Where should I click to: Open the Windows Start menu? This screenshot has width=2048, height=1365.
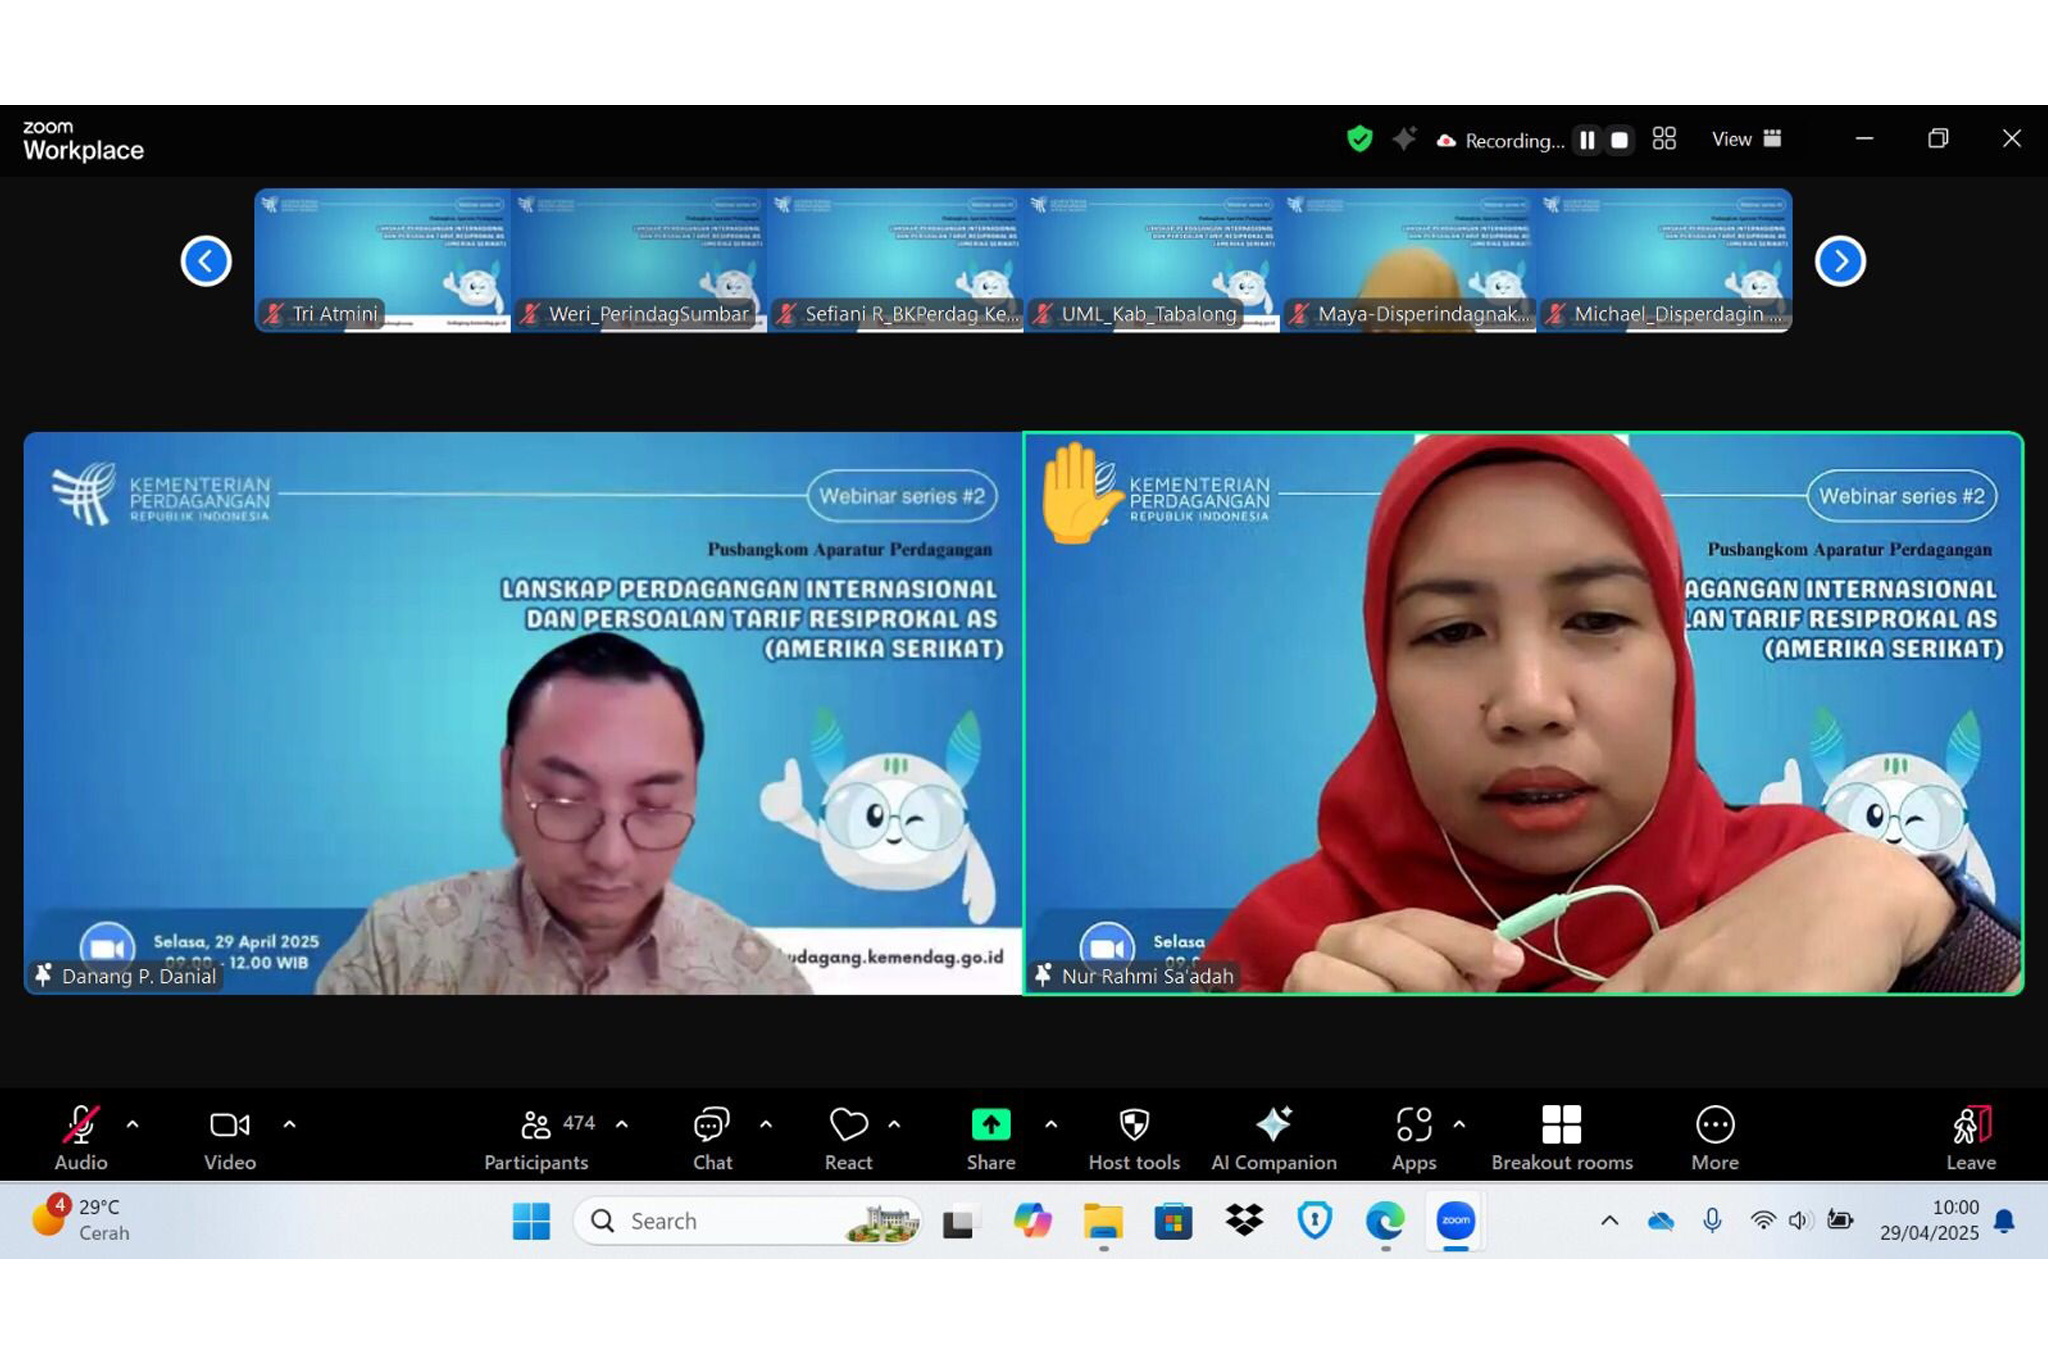[531, 1221]
